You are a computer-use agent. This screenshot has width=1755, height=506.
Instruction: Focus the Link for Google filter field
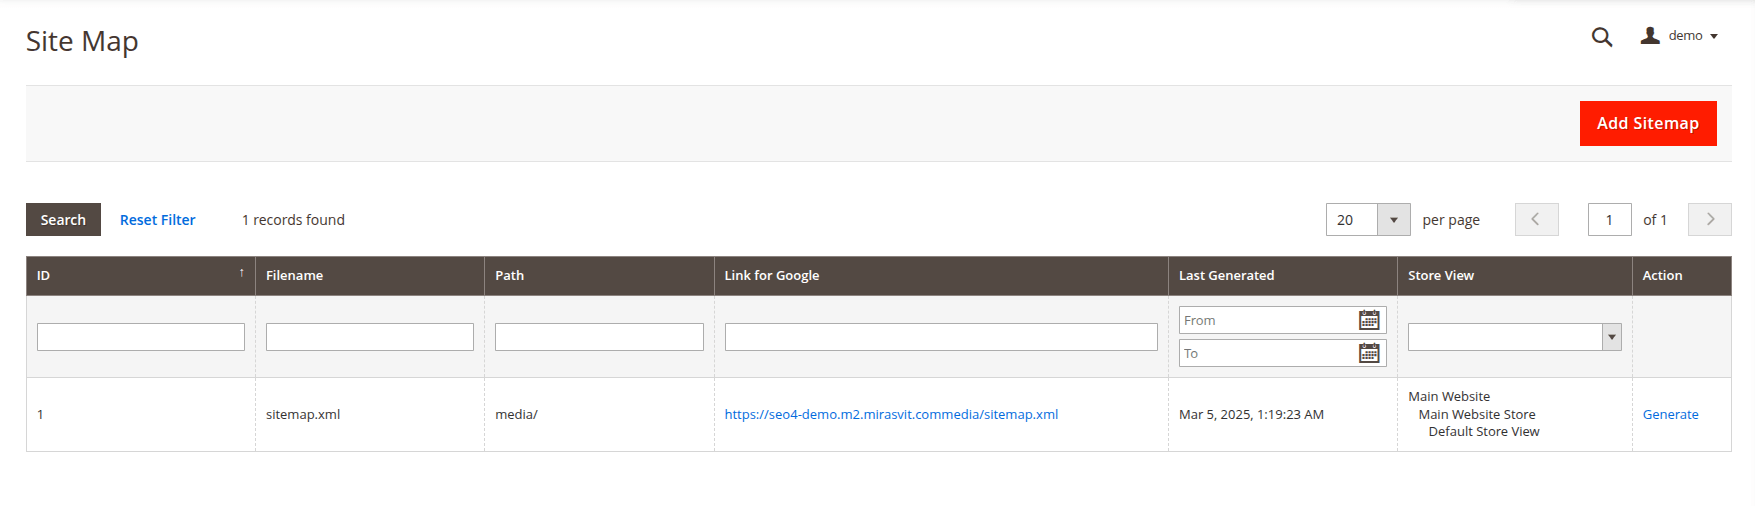[x=941, y=337]
